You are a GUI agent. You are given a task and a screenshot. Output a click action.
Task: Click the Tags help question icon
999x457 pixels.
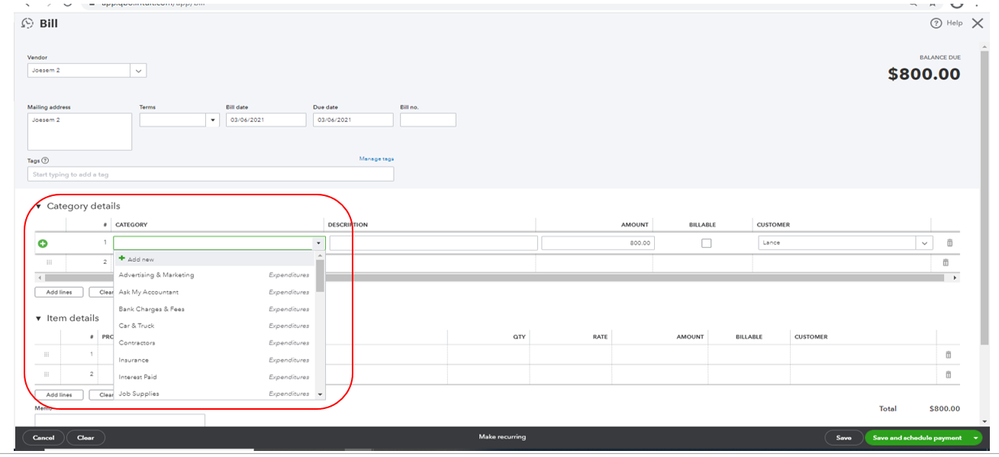pyautogui.click(x=45, y=161)
